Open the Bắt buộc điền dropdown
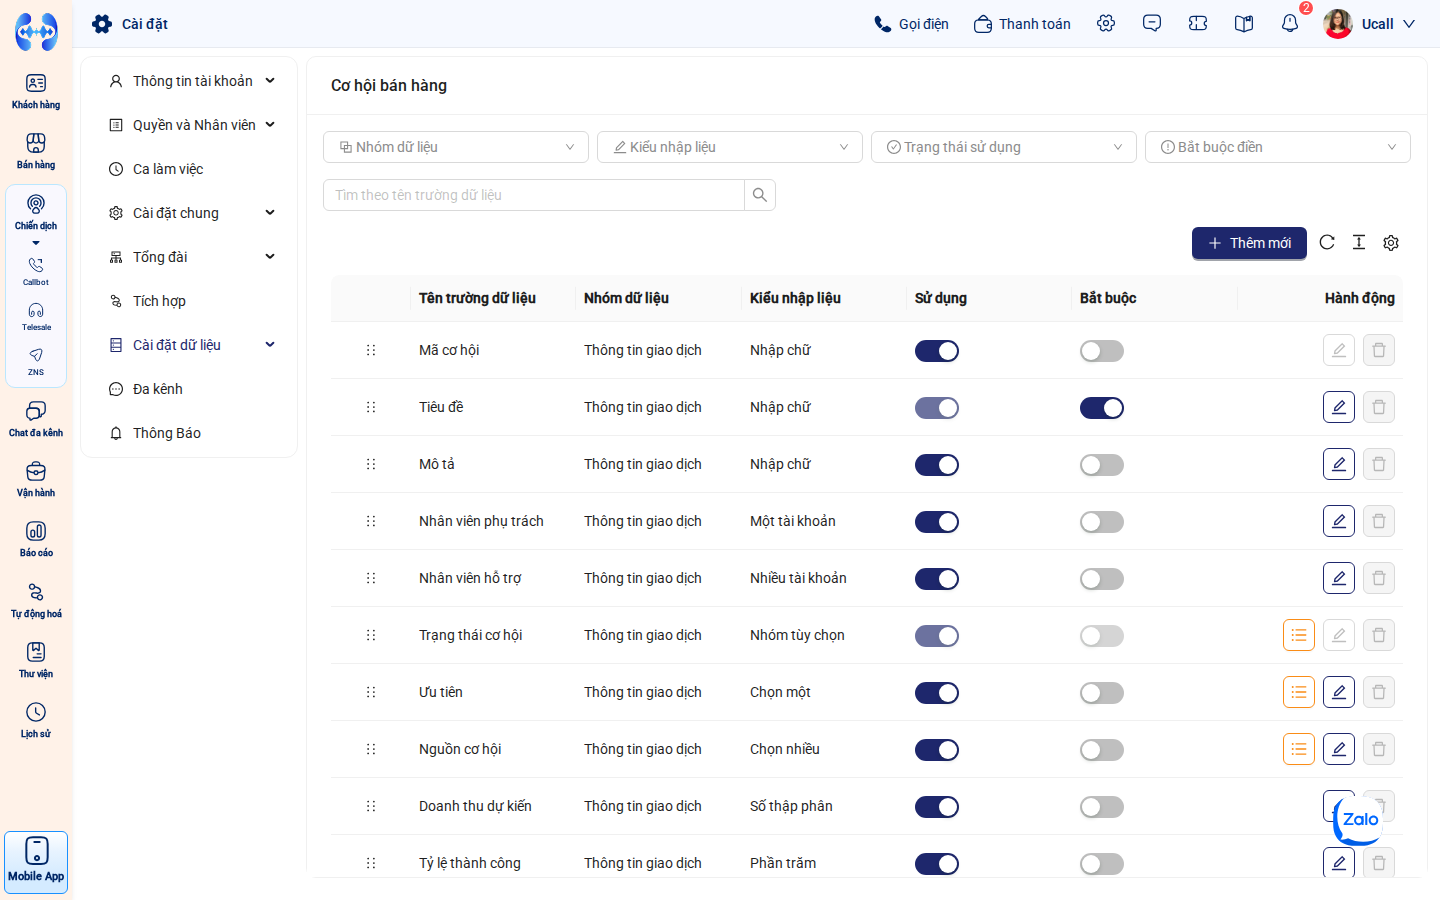This screenshot has width=1440, height=900. pos(1278,147)
